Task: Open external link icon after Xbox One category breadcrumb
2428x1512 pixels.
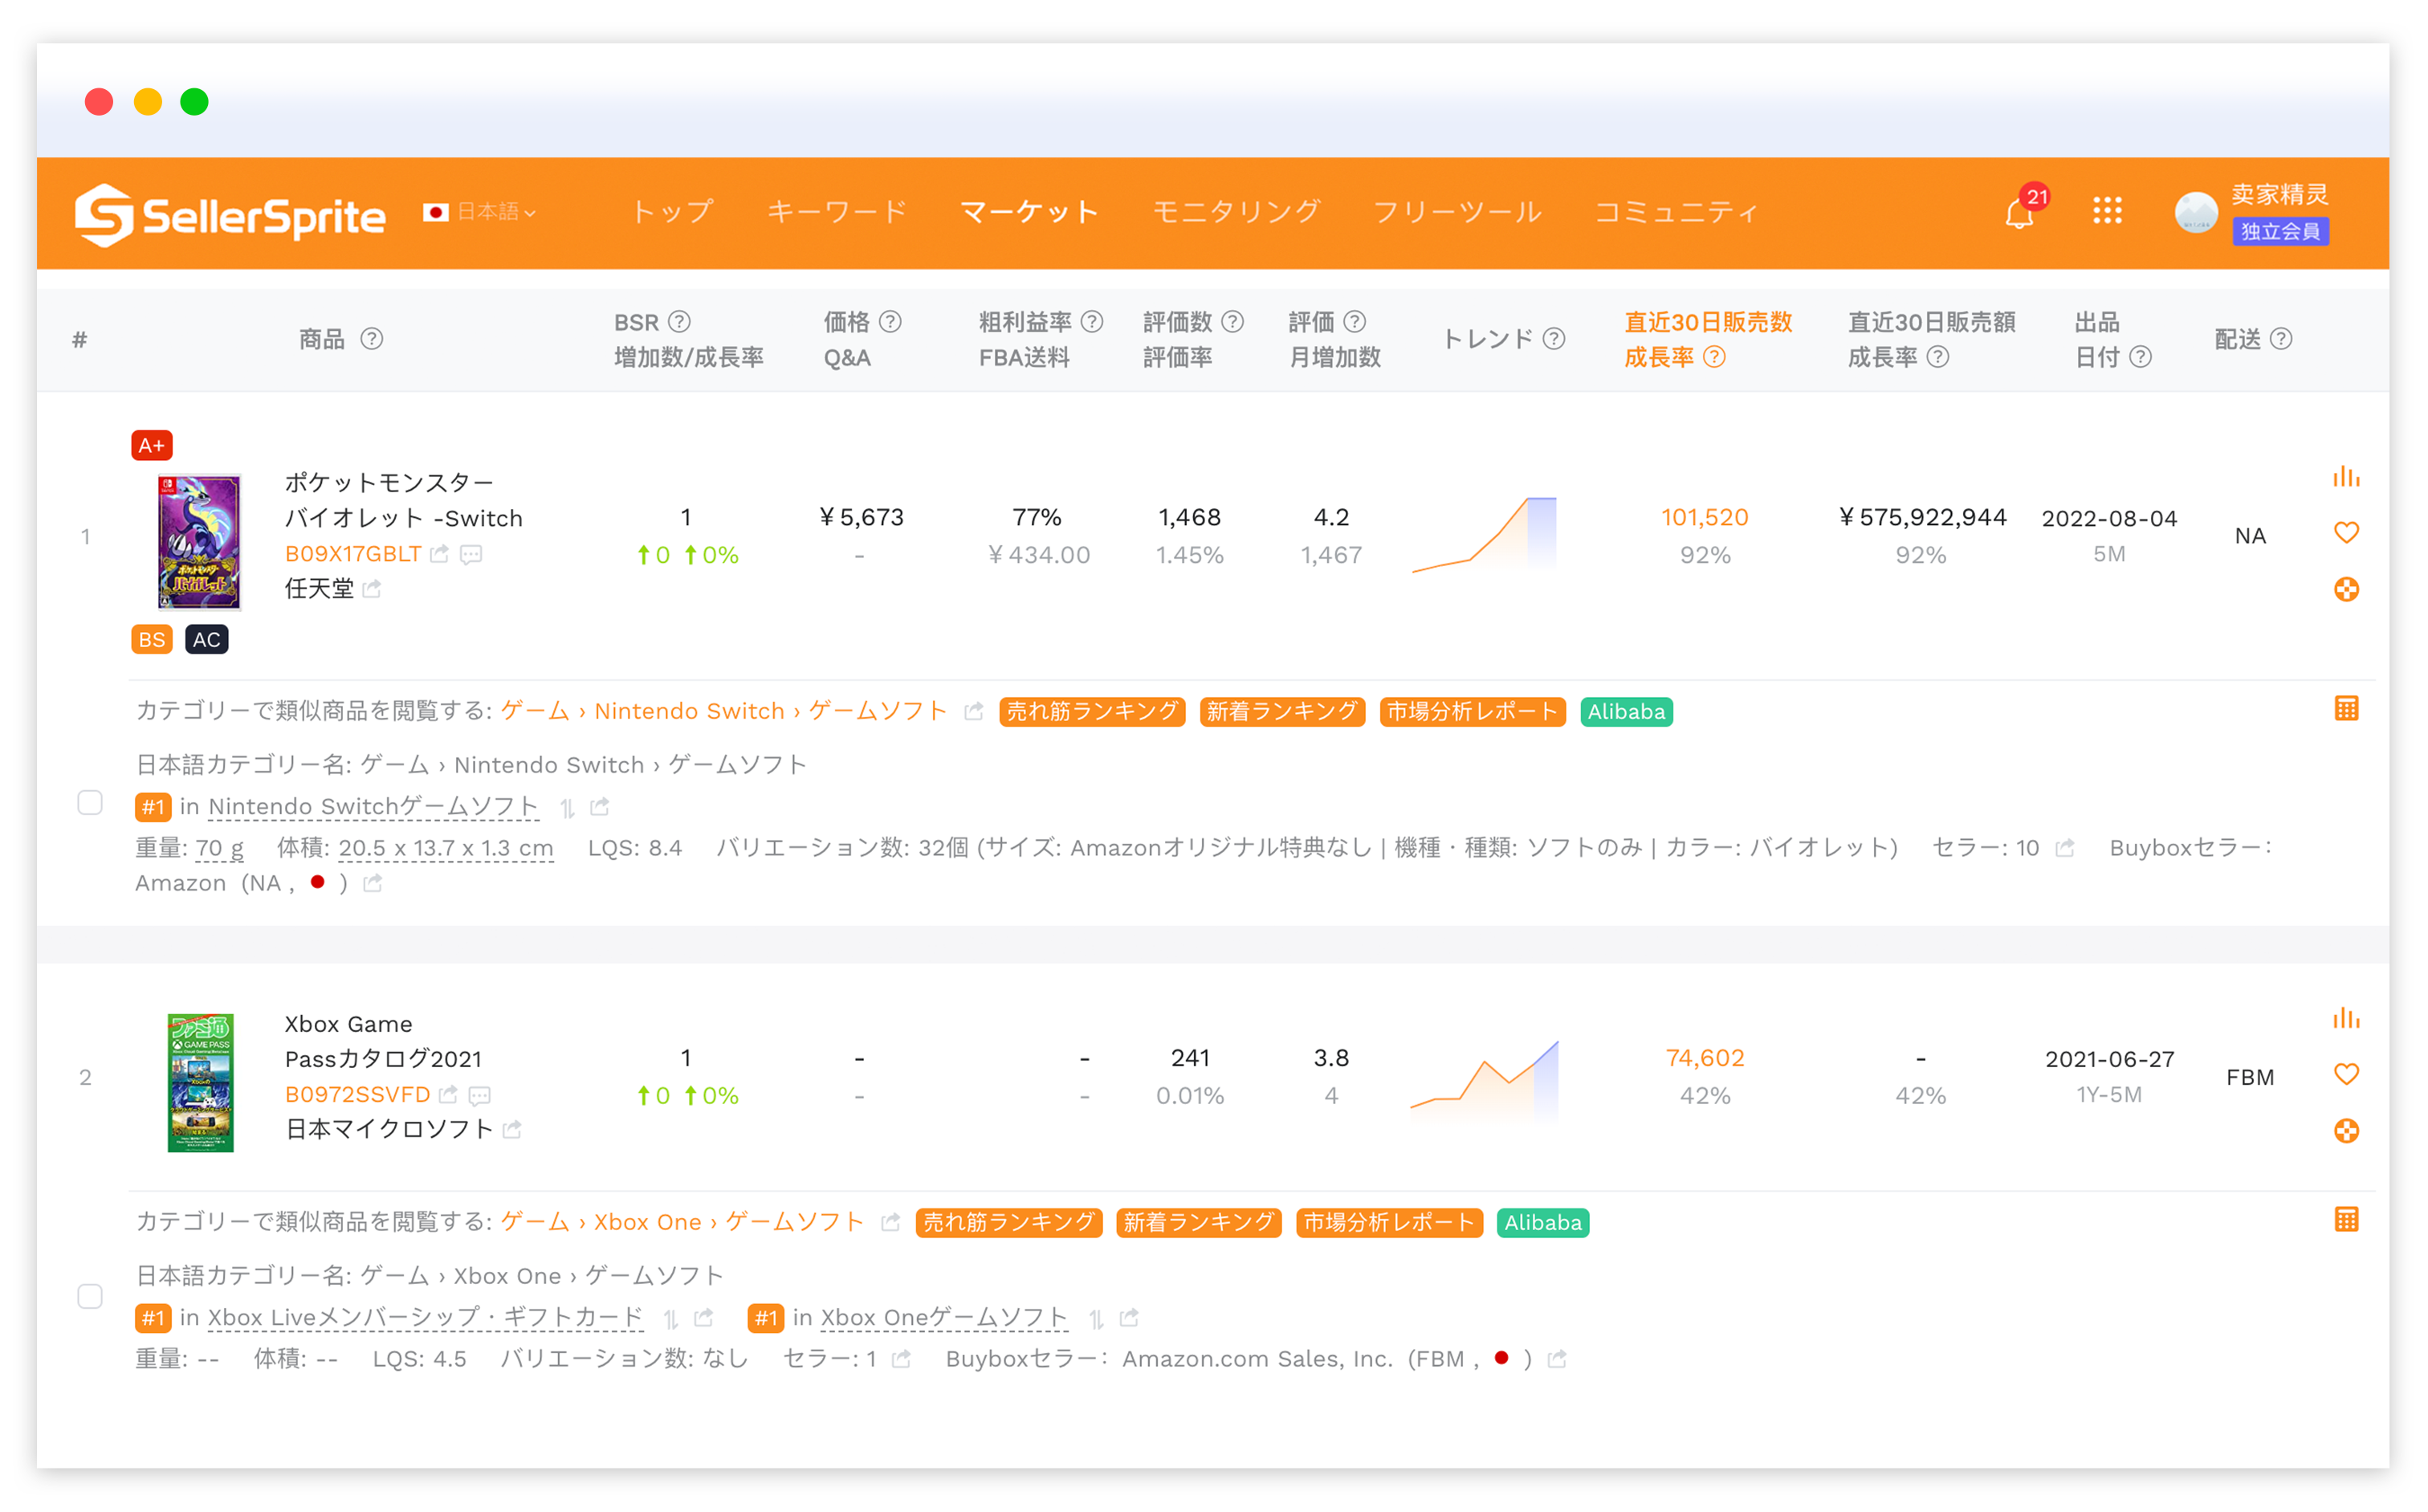Action: click(890, 1223)
